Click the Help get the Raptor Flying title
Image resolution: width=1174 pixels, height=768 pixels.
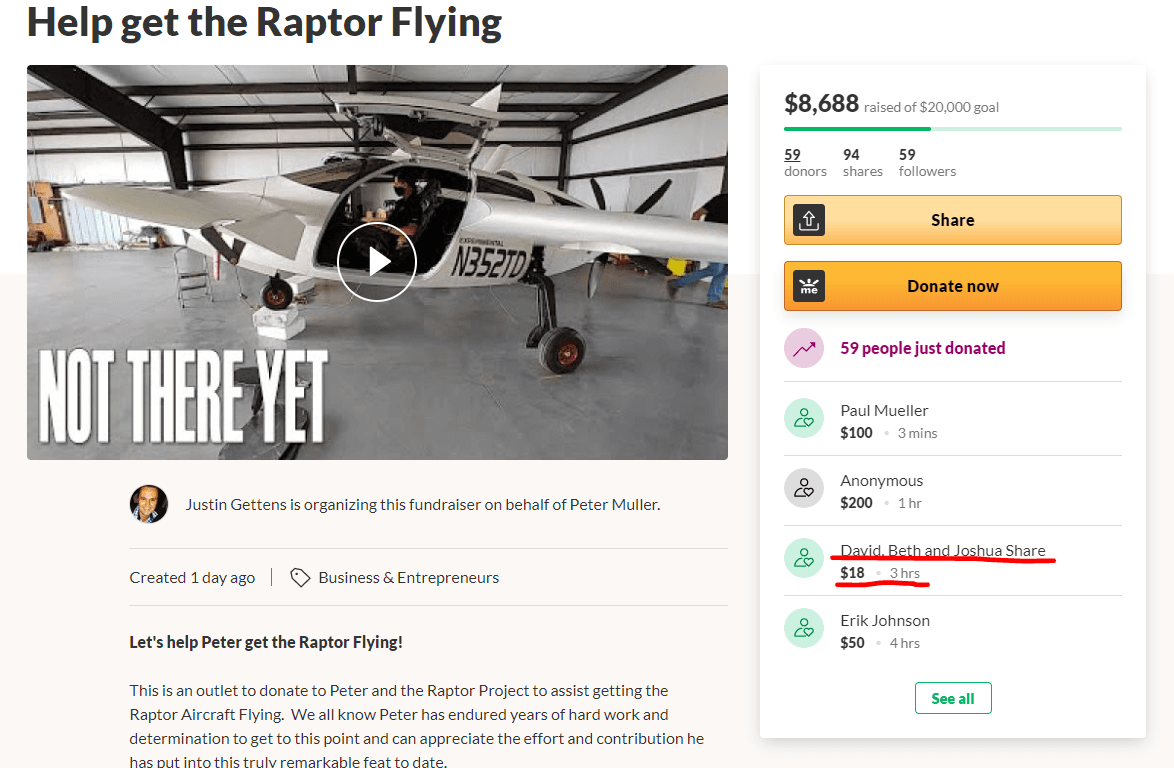[x=264, y=23]
